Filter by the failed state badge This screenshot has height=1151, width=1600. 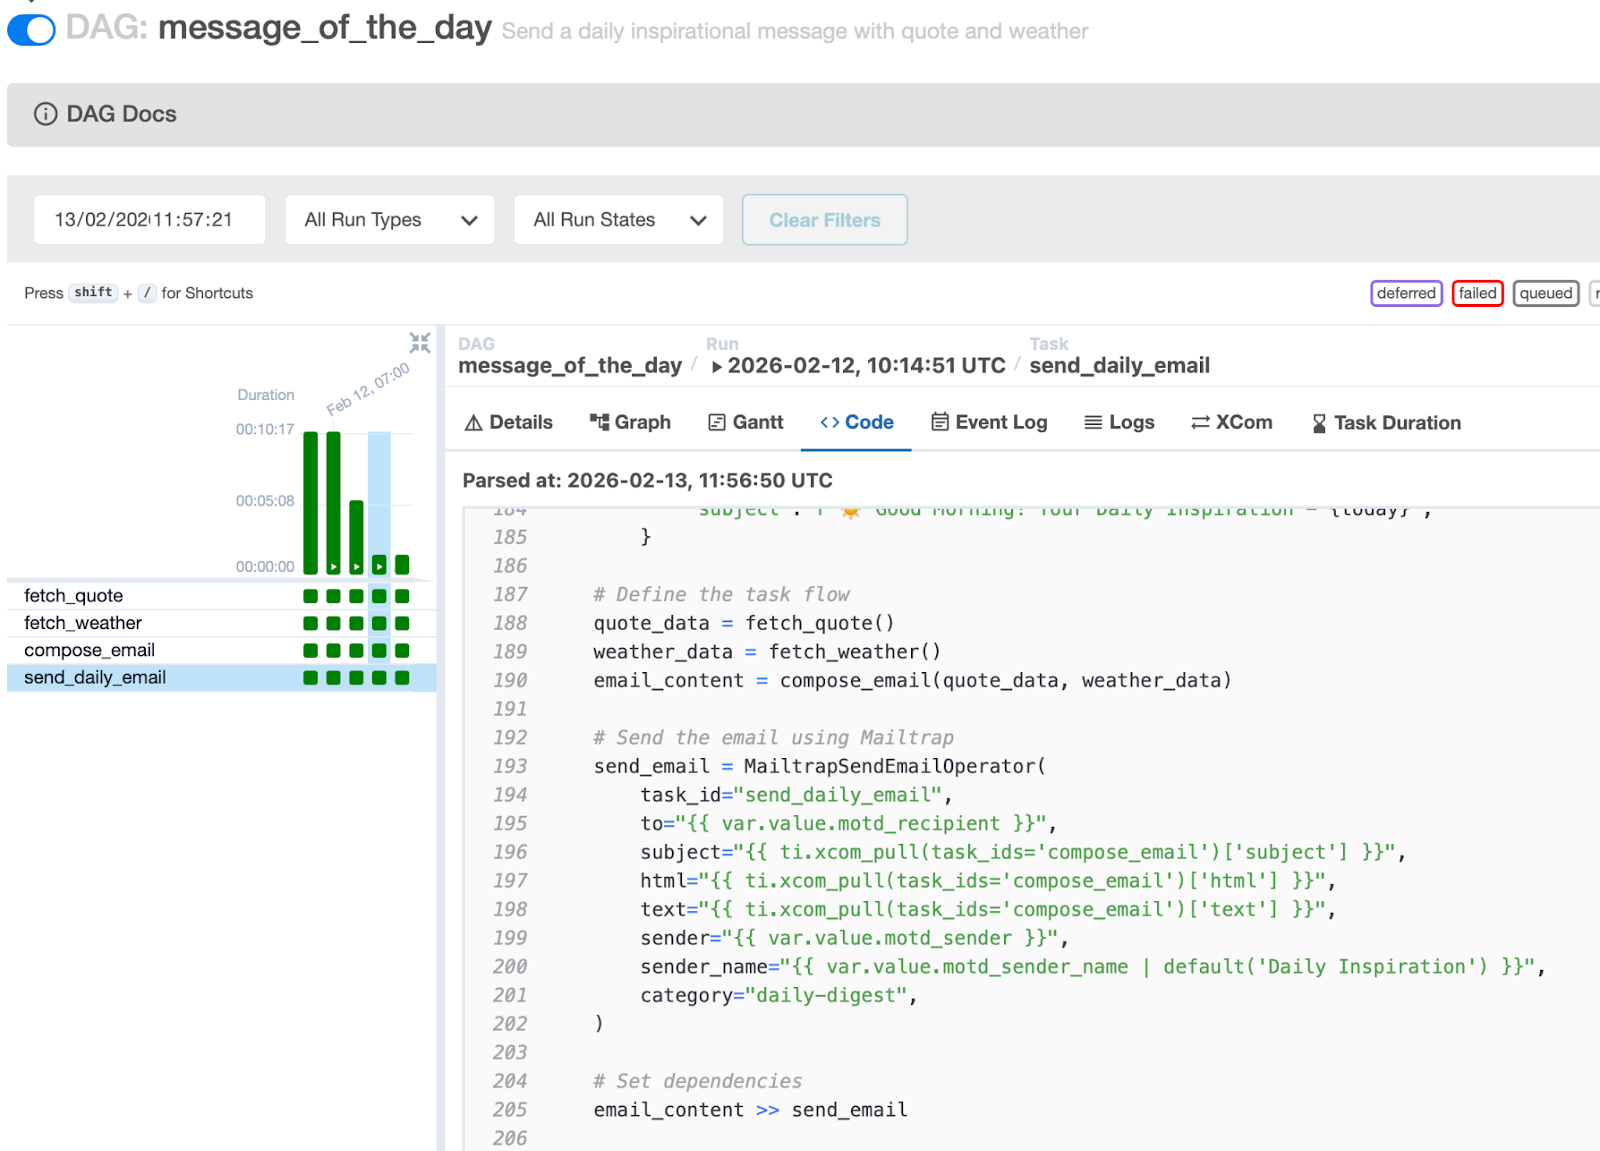pos(1477,293)
